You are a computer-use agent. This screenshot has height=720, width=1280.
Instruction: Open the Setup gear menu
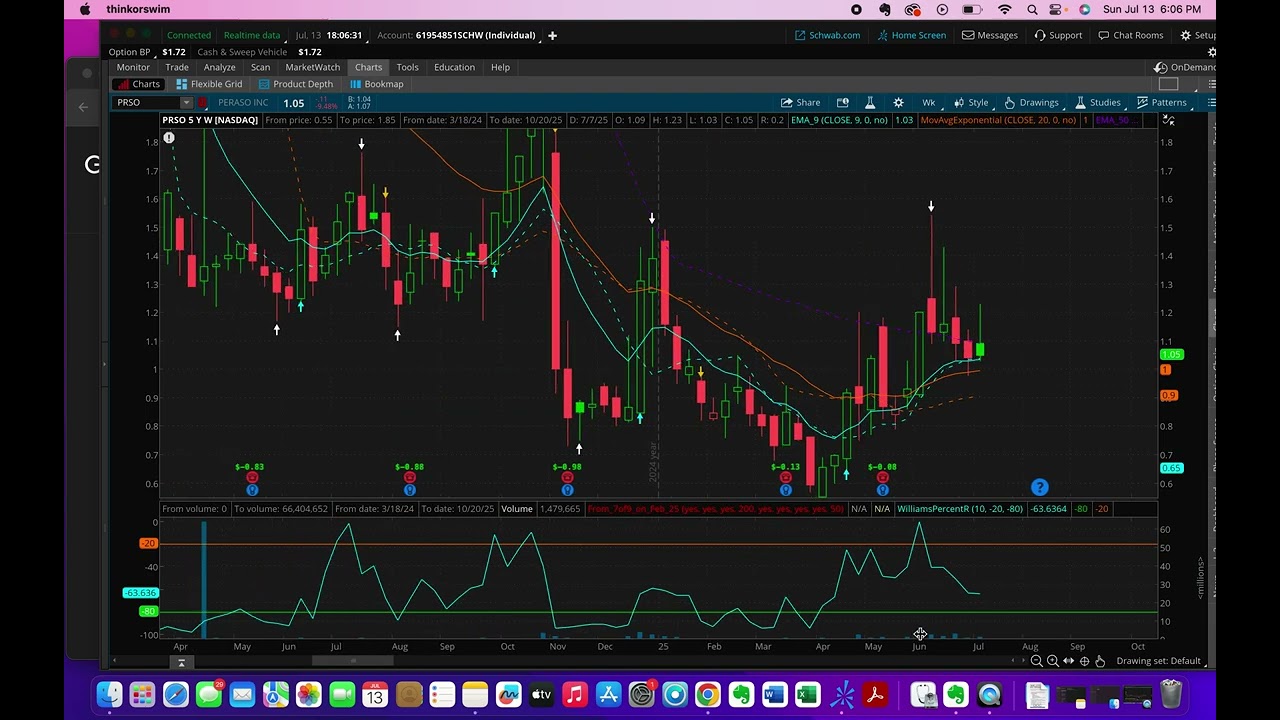(1196, 35)
